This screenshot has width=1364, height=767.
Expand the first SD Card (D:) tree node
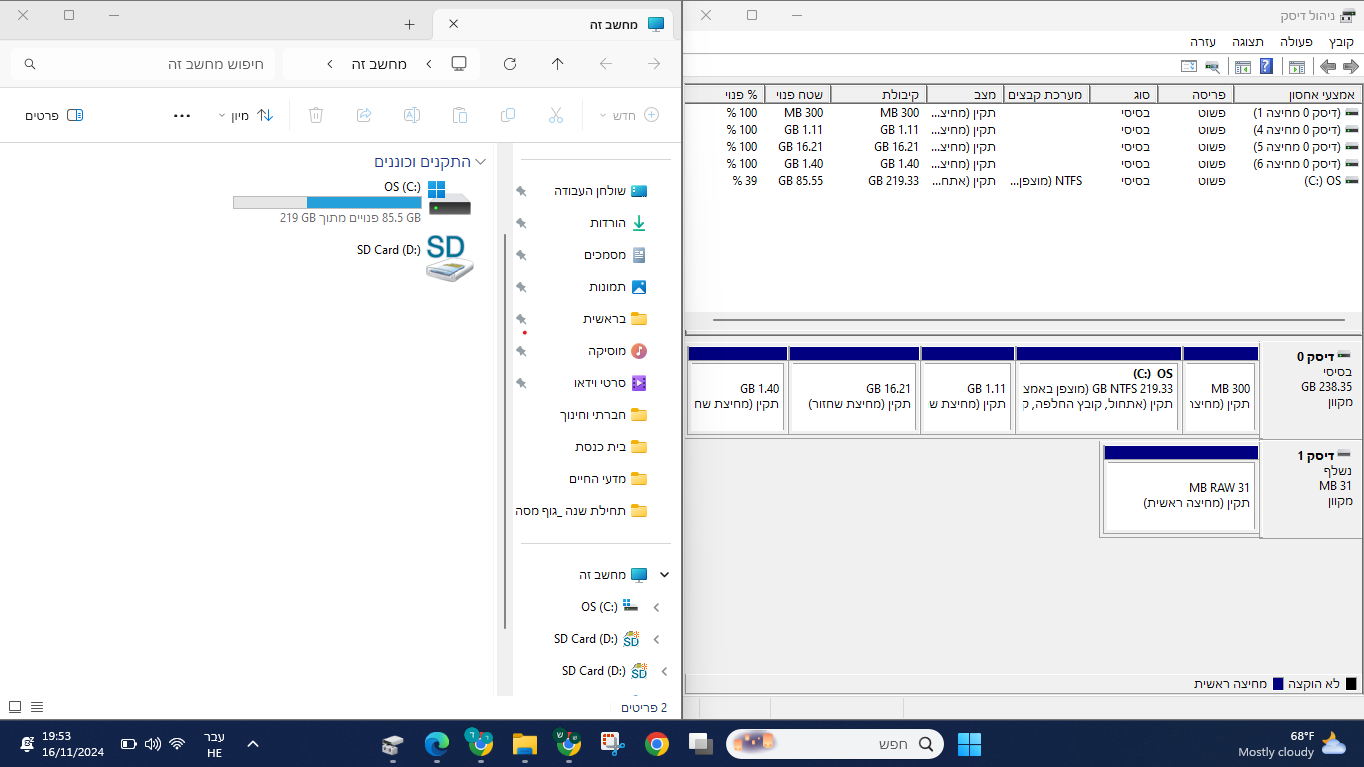(x=656, y=639)
